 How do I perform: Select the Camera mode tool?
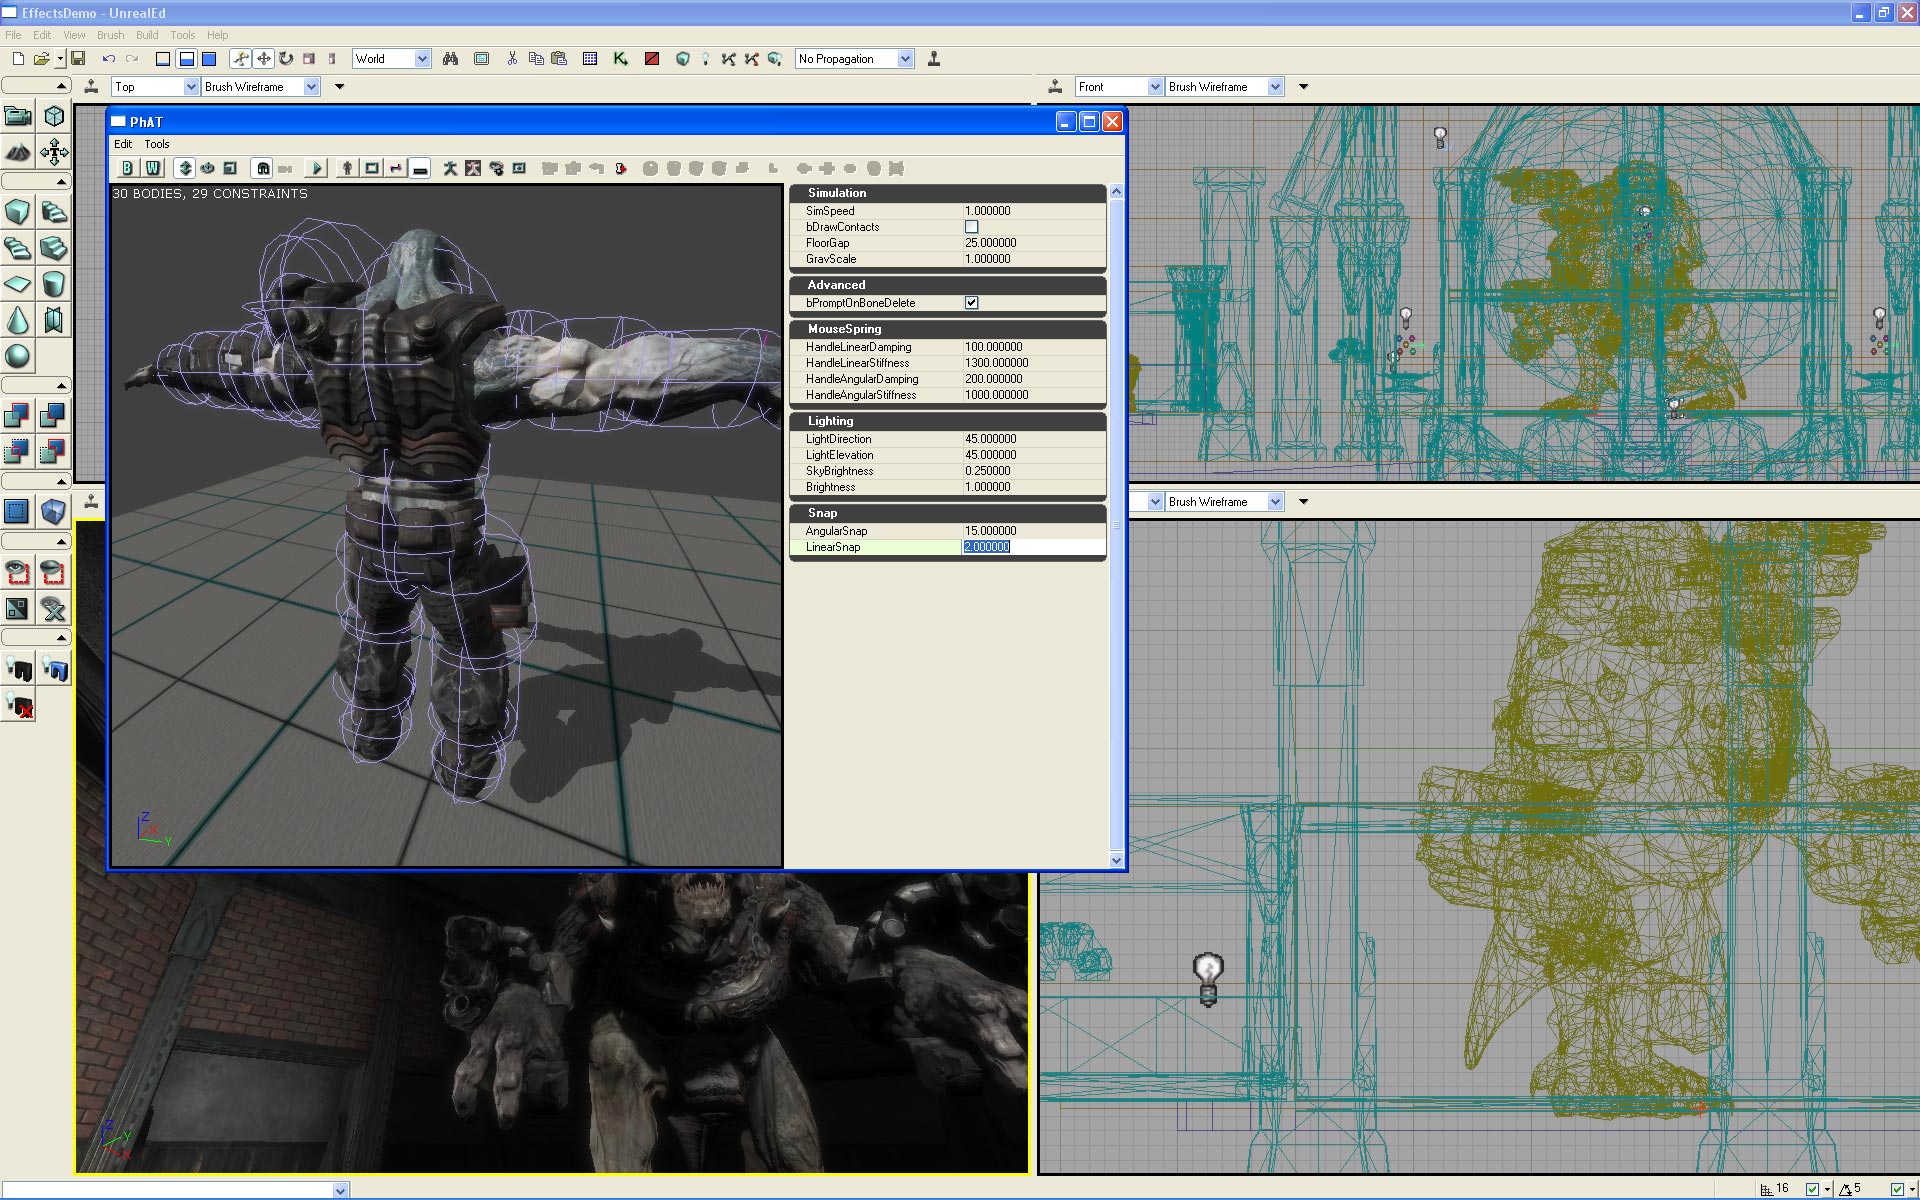click(x=18, y=116)
